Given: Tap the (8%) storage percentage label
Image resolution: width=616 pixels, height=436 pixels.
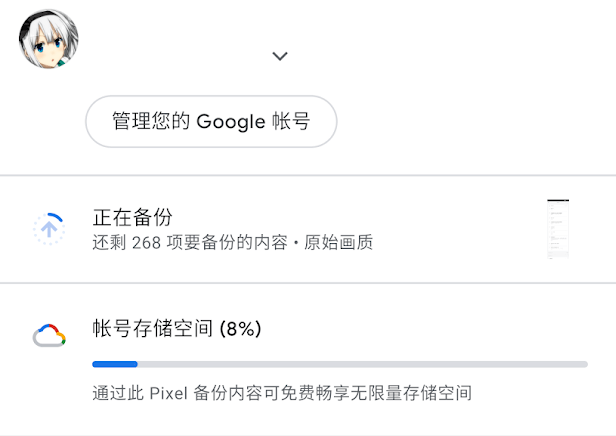Looking at the screenshot, I should (239, 328).
